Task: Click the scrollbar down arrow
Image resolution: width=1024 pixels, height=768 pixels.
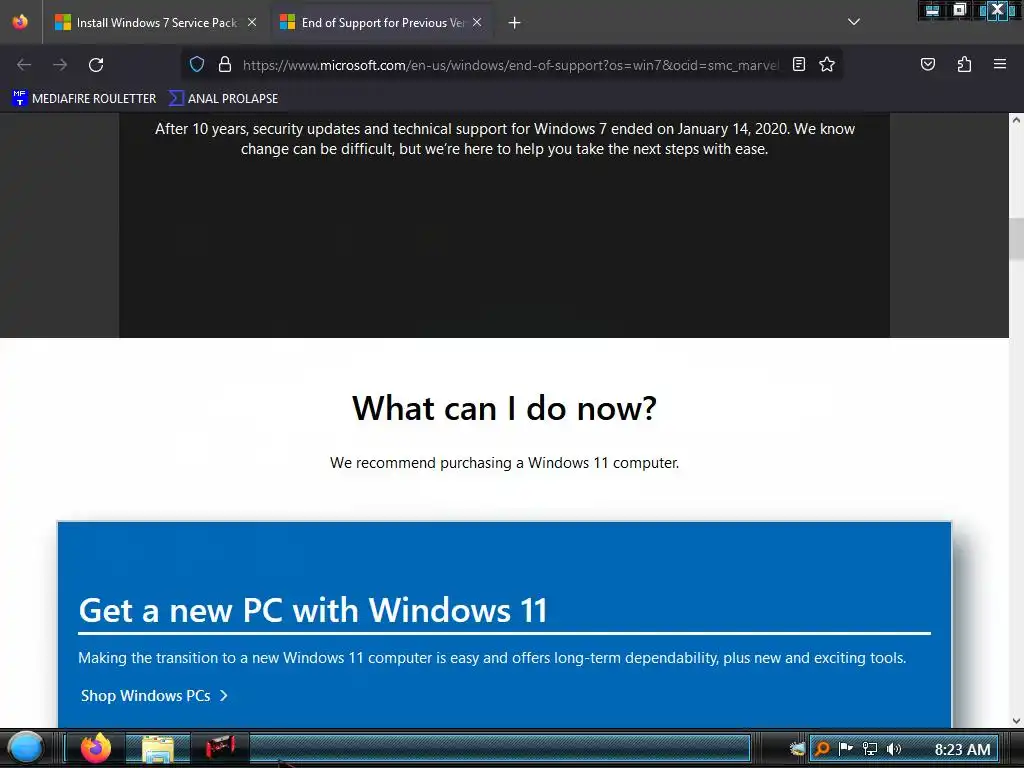Action: [1016, 721]
